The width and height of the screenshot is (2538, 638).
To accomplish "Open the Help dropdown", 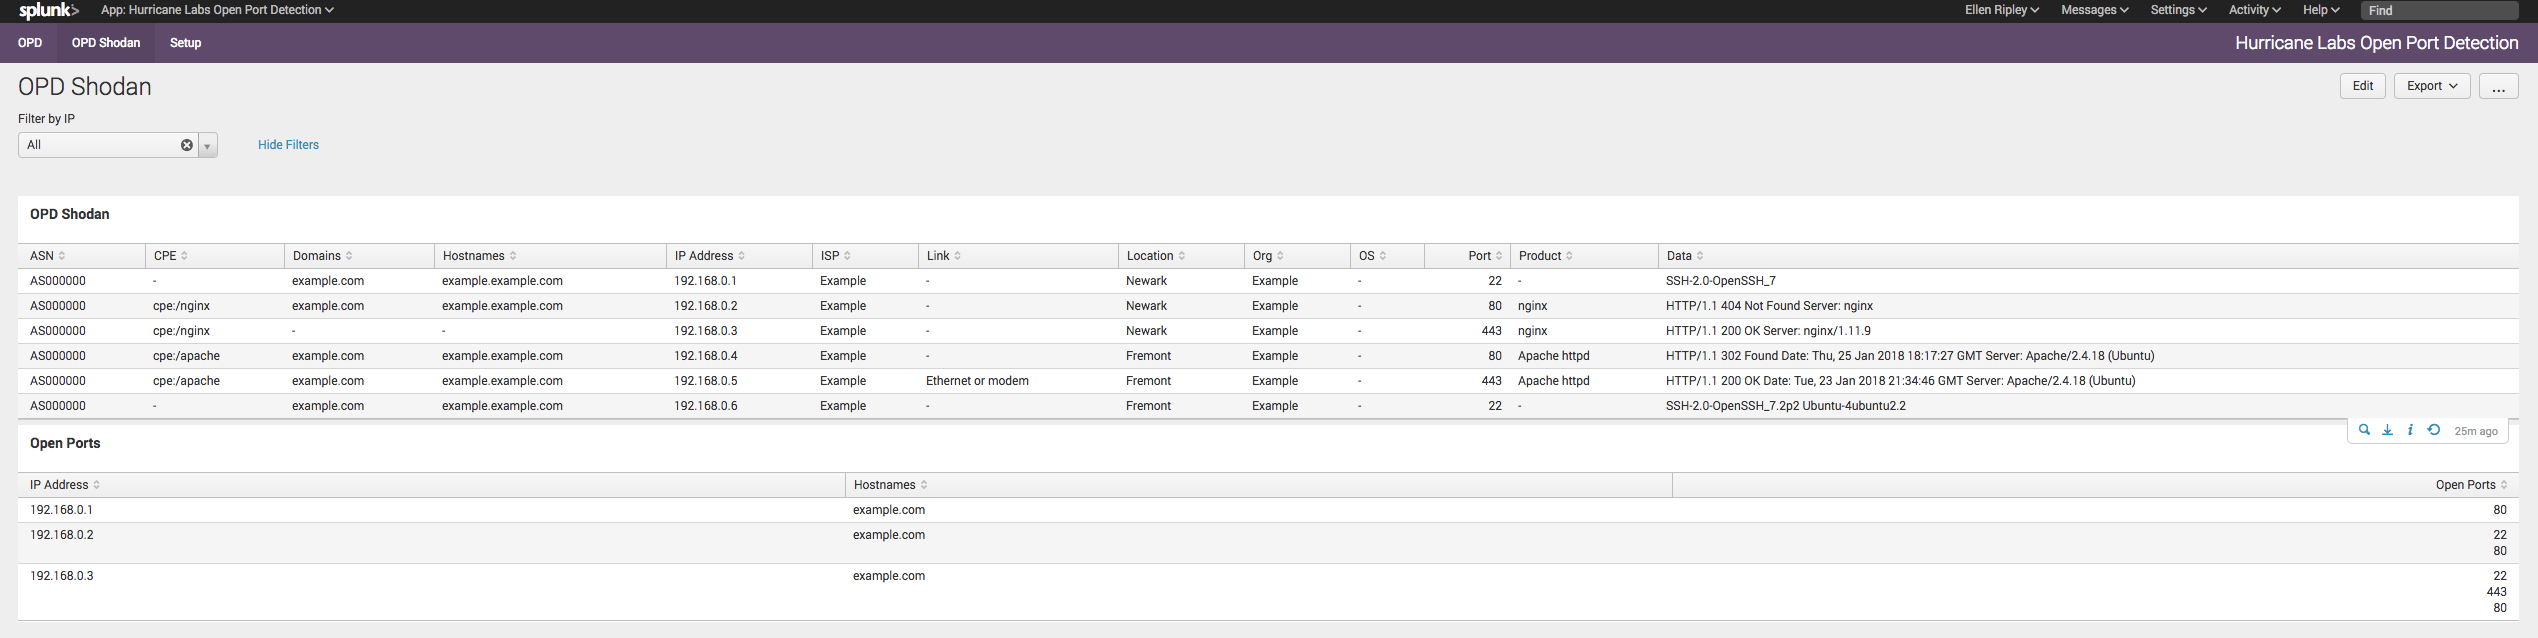I will click(2321, 10).
